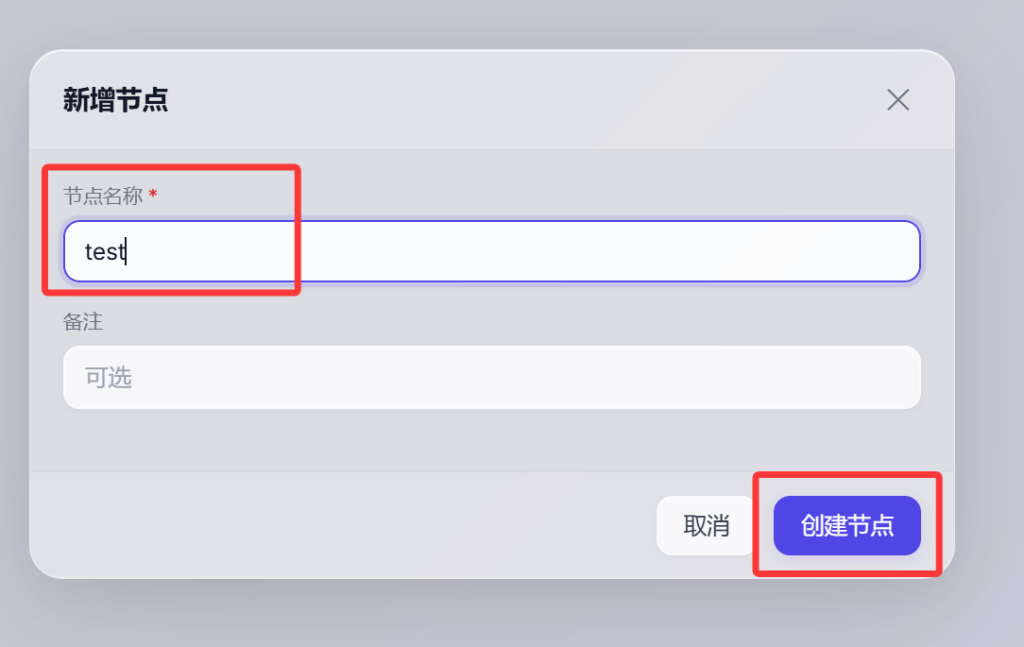This screenshot has width=1024, height=647.
Task: Click the 创建节点 button
Action: tap(846, 526)
